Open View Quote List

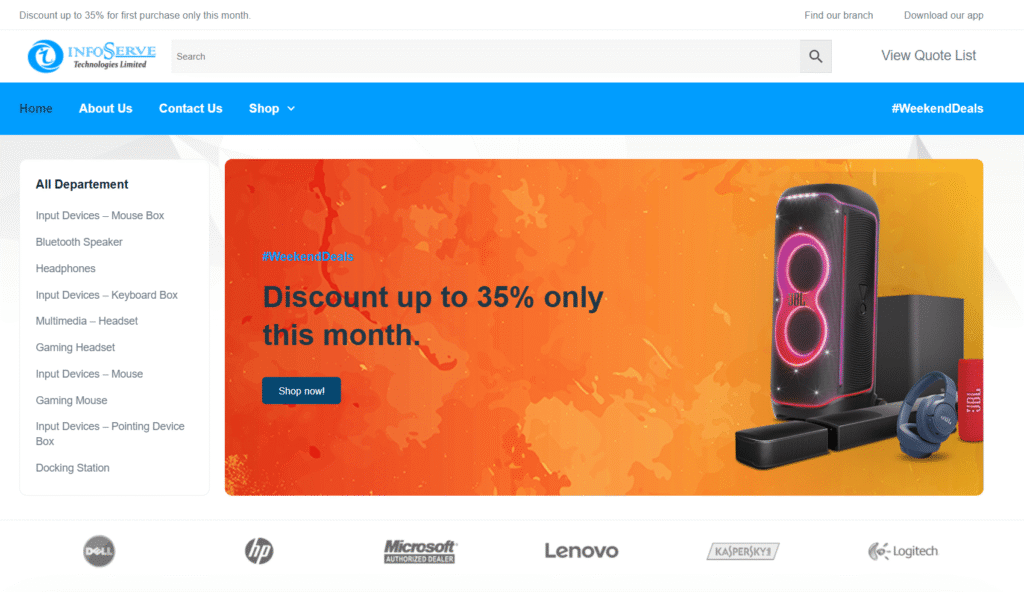point(928,56)
